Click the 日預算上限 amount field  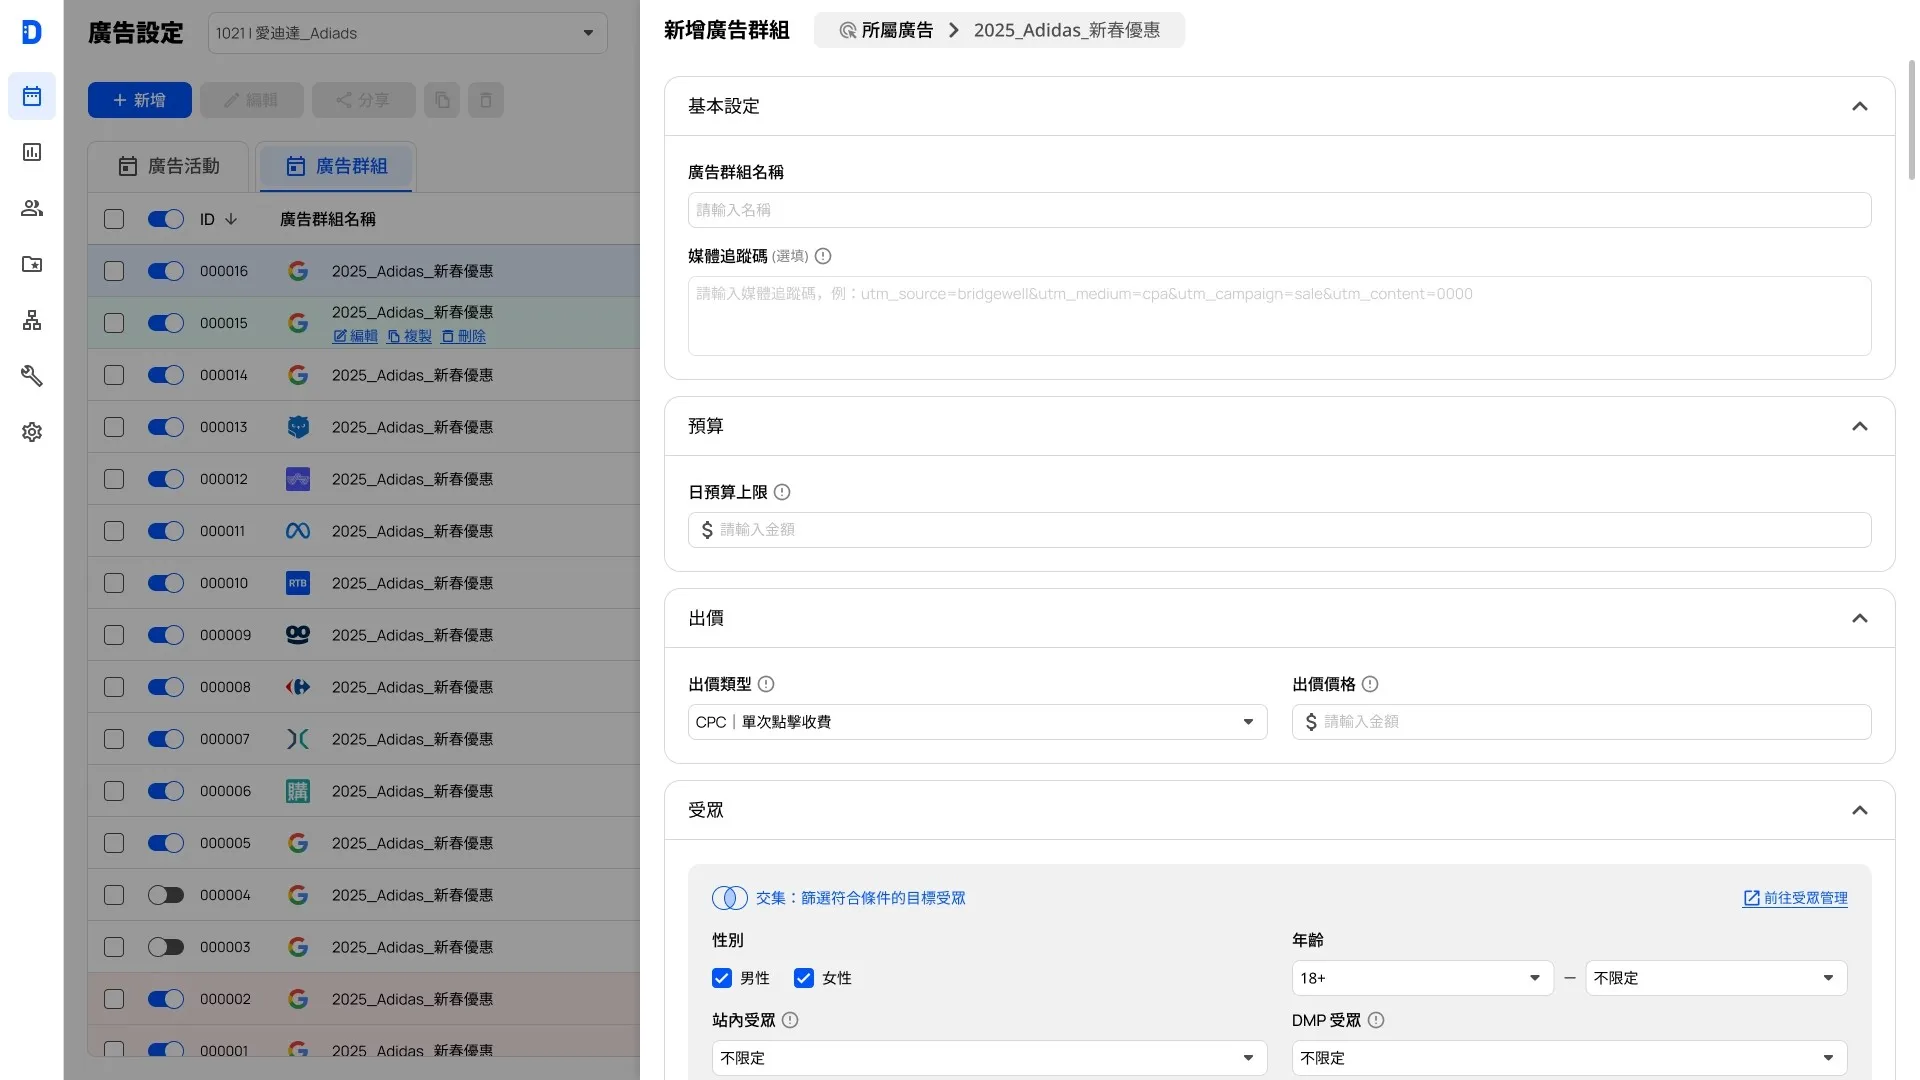tap(1279, 530)
